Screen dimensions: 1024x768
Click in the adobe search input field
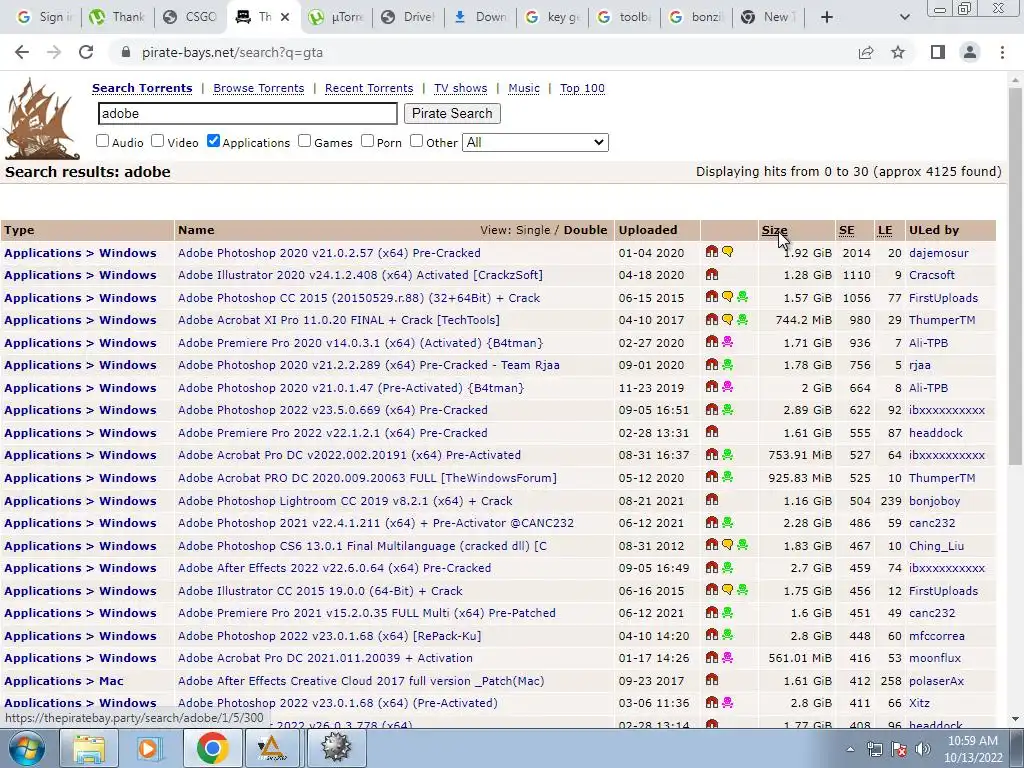(x=248, y=113)
